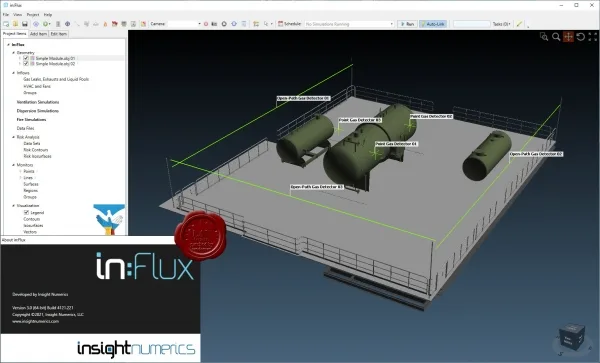Open the File menu

click(x=6, y=15)
